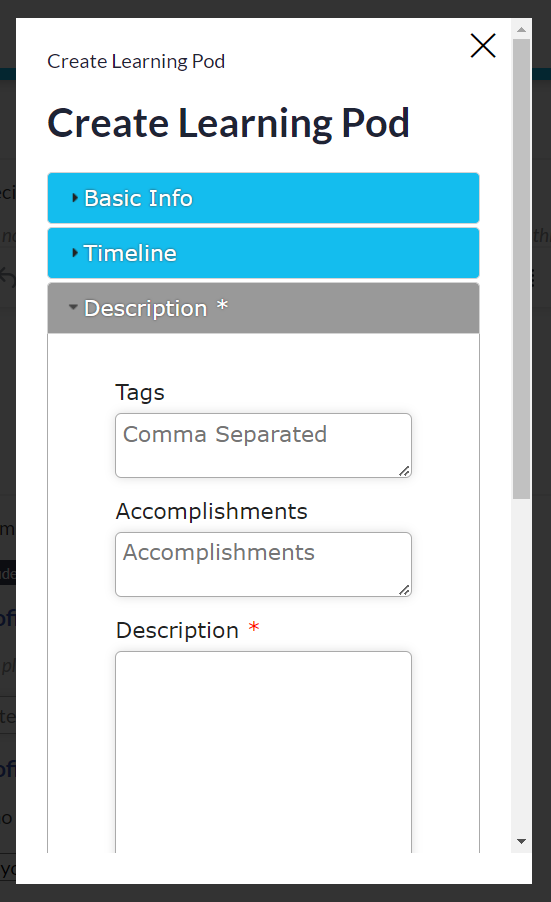Click into the Accomplishments text box

(x=263, y=564)
